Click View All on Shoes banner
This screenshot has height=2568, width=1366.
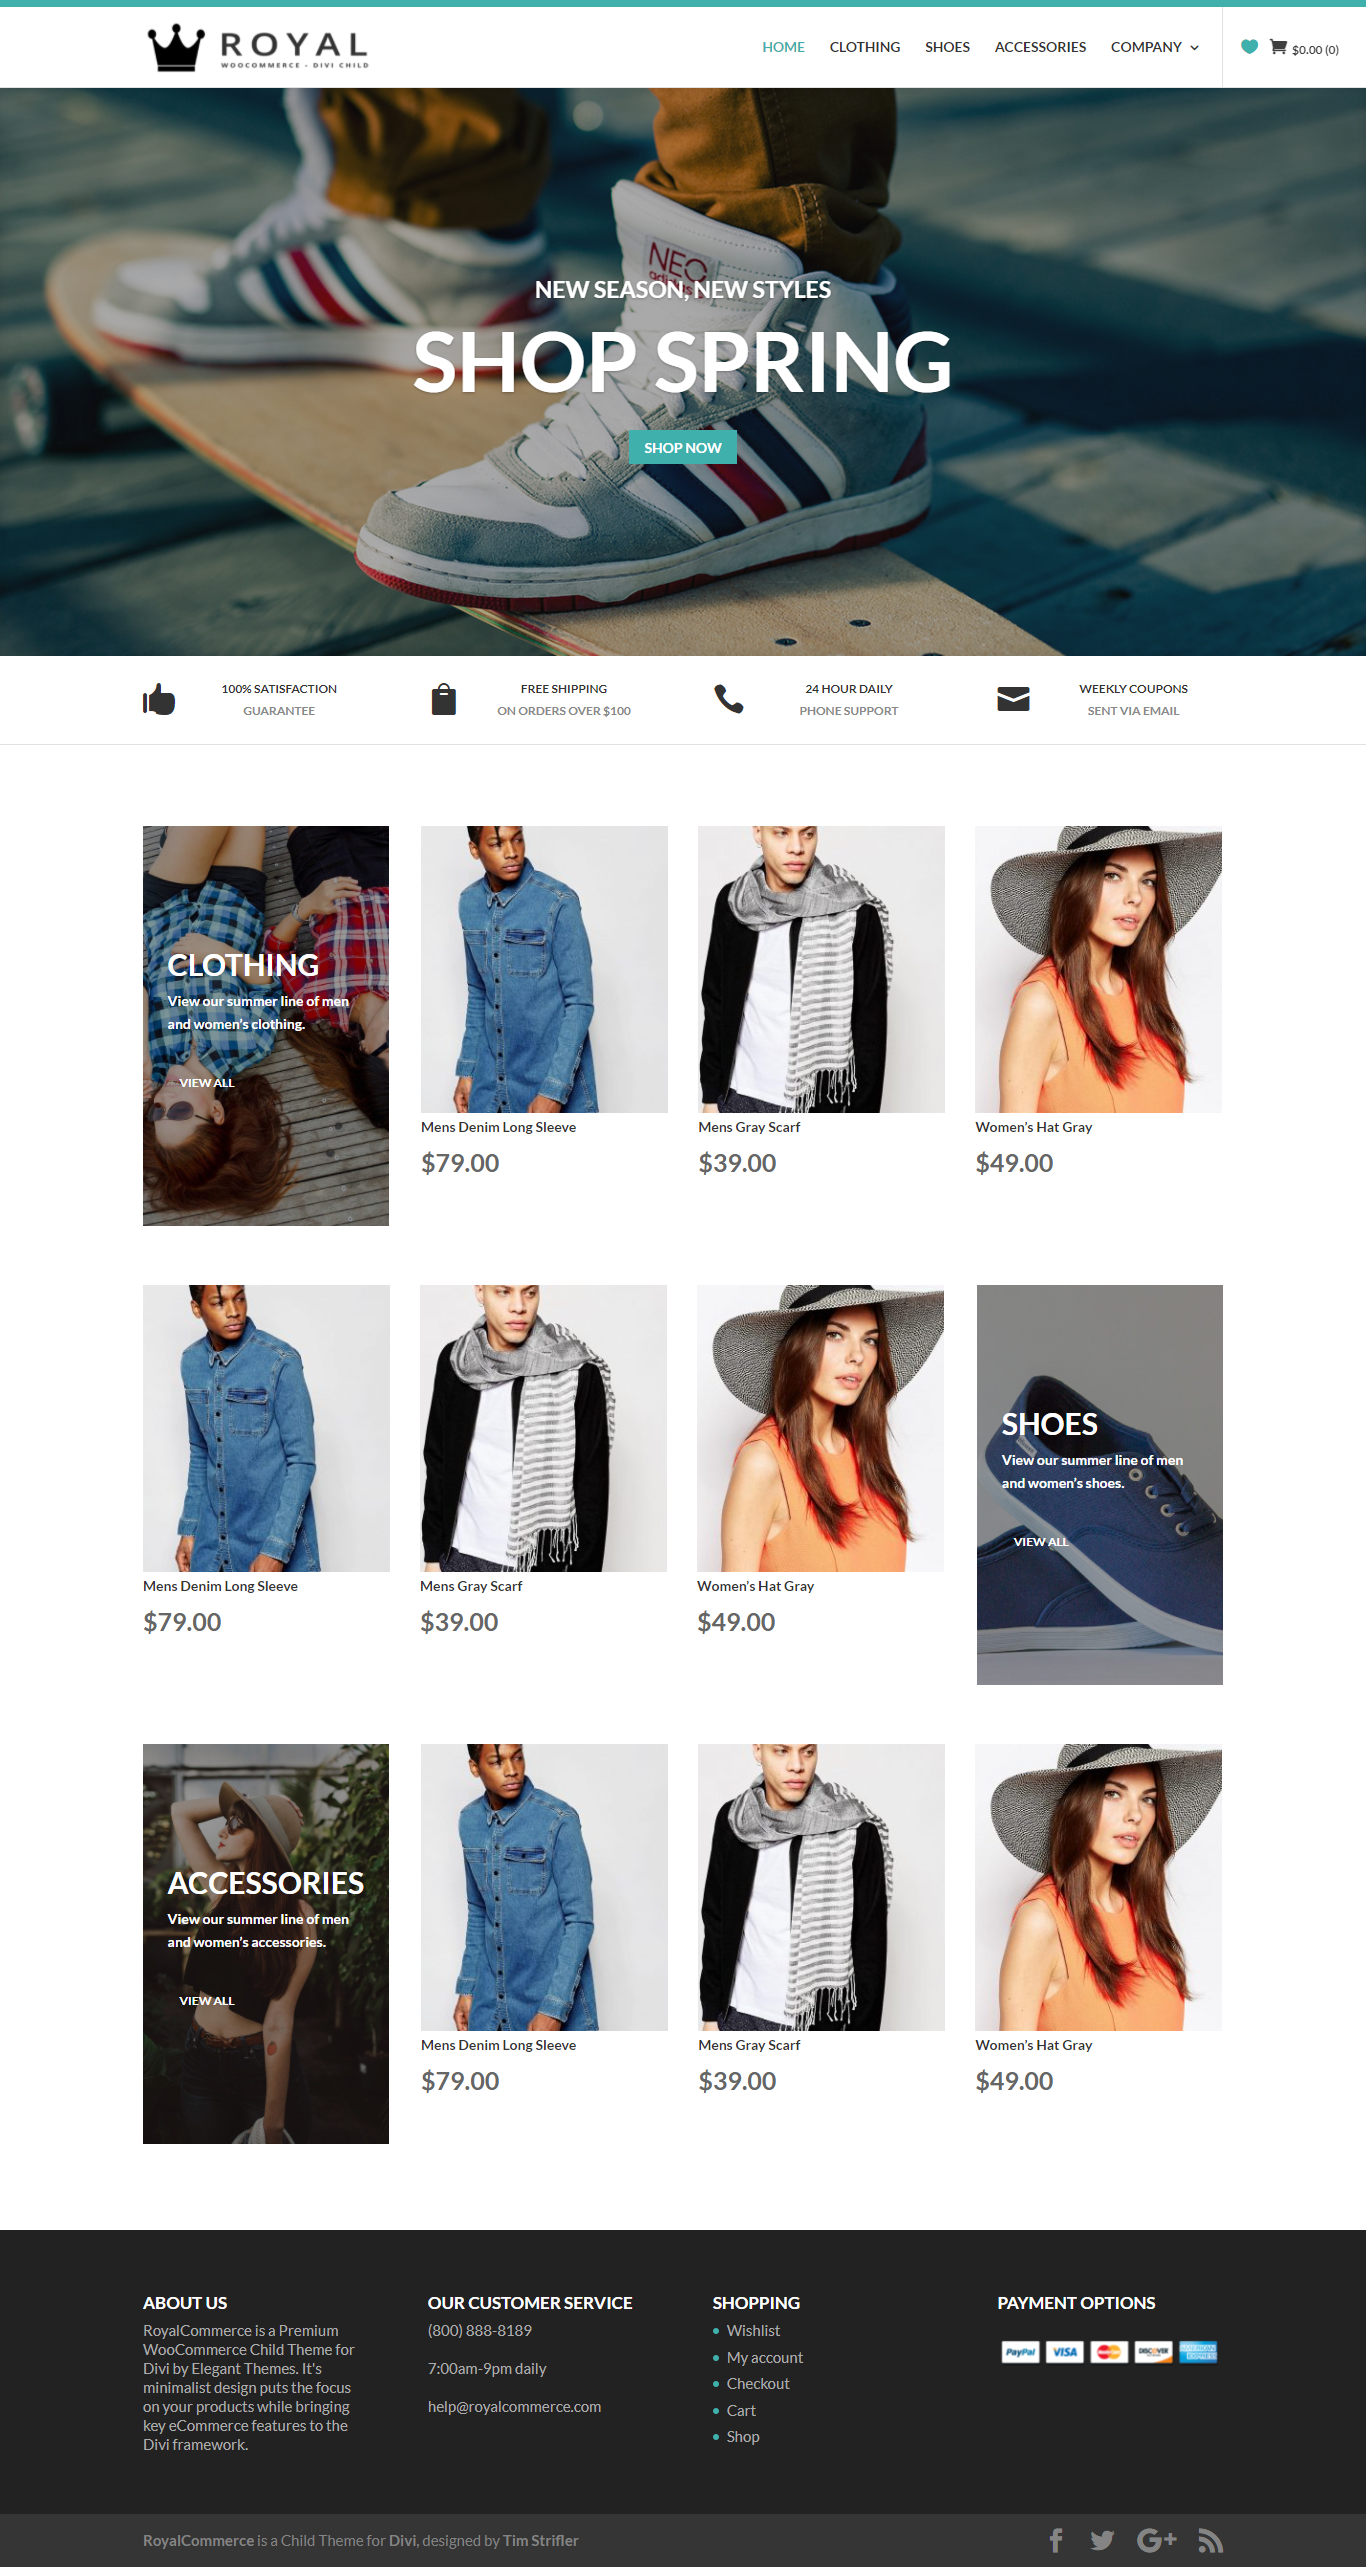coord(1040,1542)
